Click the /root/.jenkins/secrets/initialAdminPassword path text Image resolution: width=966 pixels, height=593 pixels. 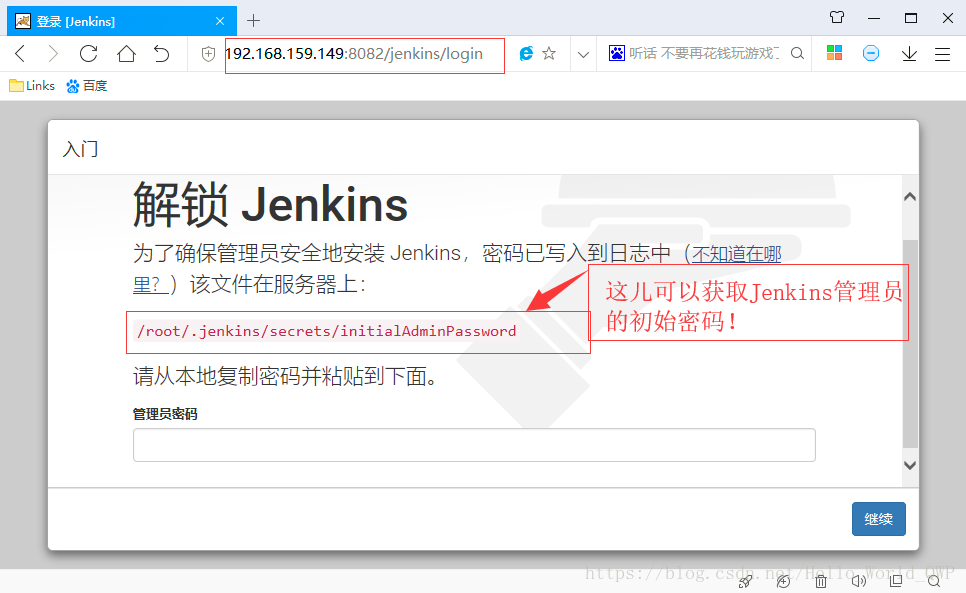[327, 331]
